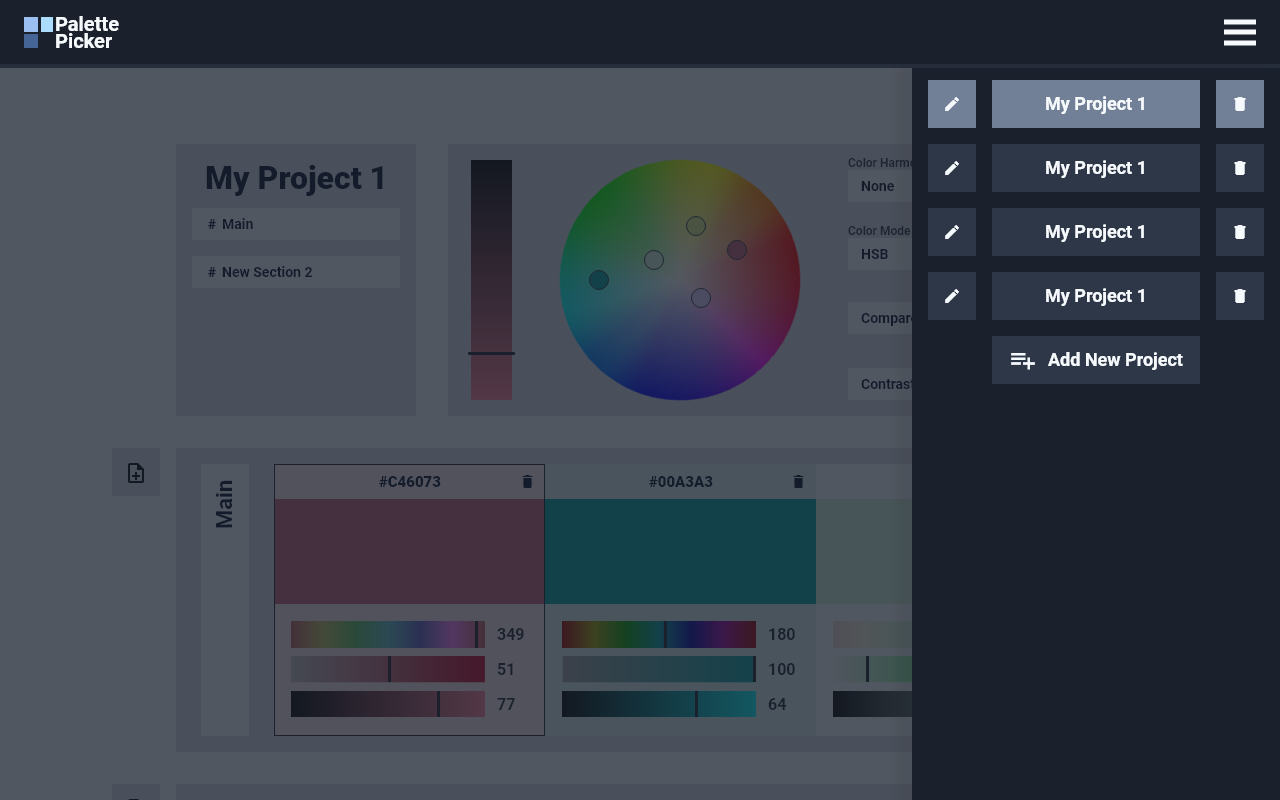The image size is (1280, 800).
Task: Pick a color on the color wheel
Action: click(x=680, y=281)
